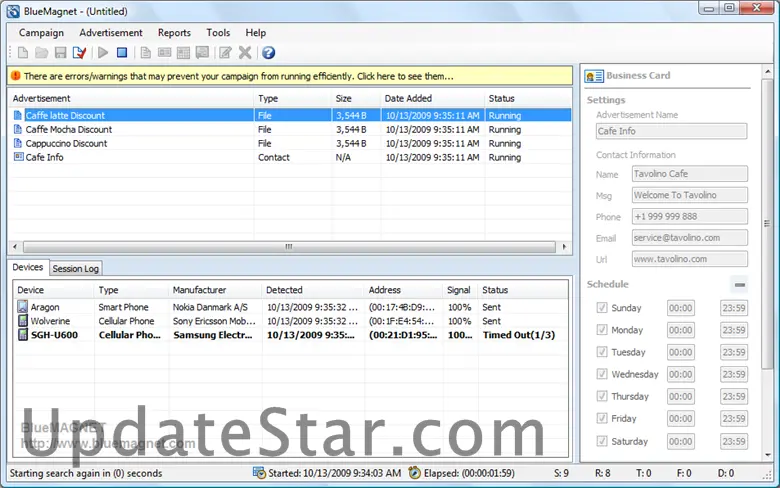Start the campaign with the play icon

(103, 52)
